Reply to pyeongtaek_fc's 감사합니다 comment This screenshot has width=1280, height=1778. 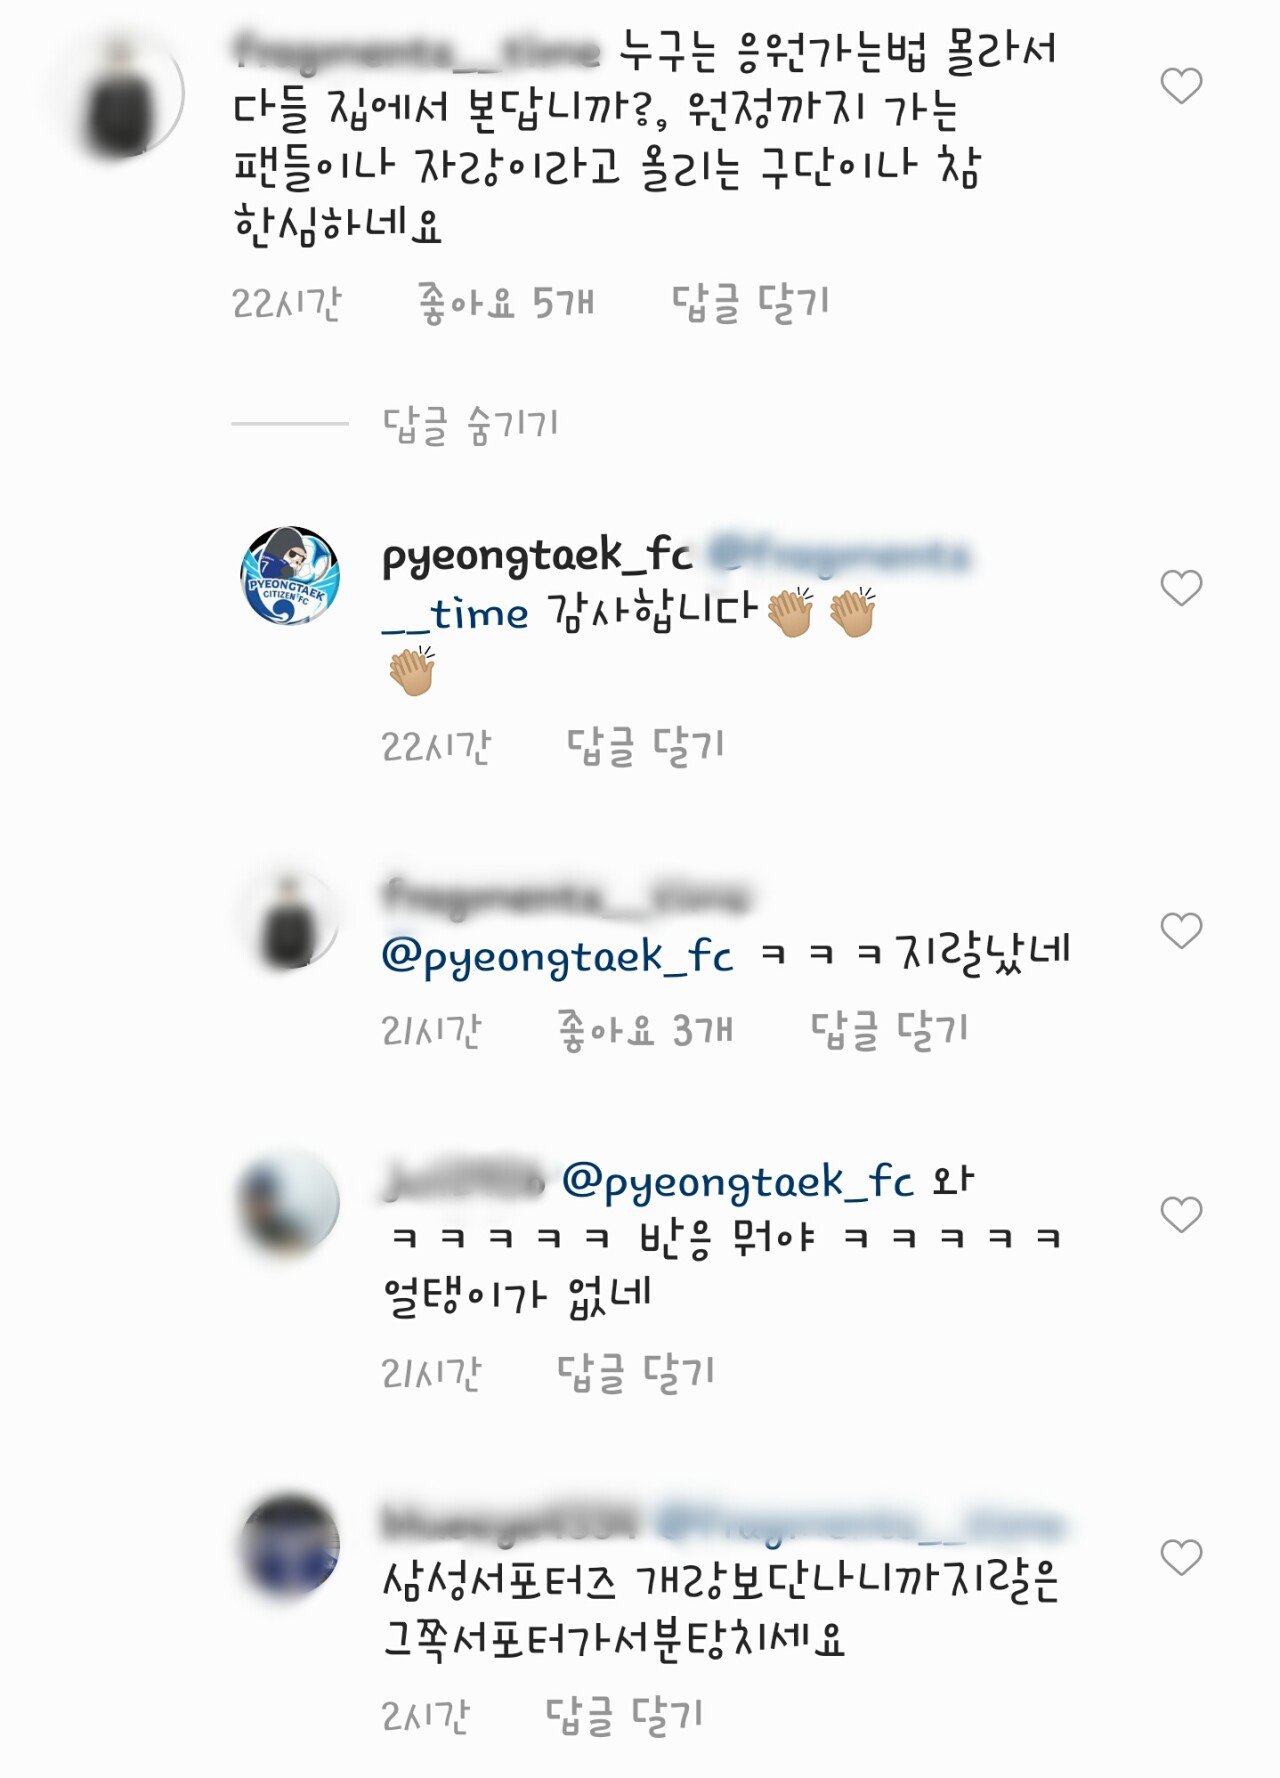click(x=645, y=746)
